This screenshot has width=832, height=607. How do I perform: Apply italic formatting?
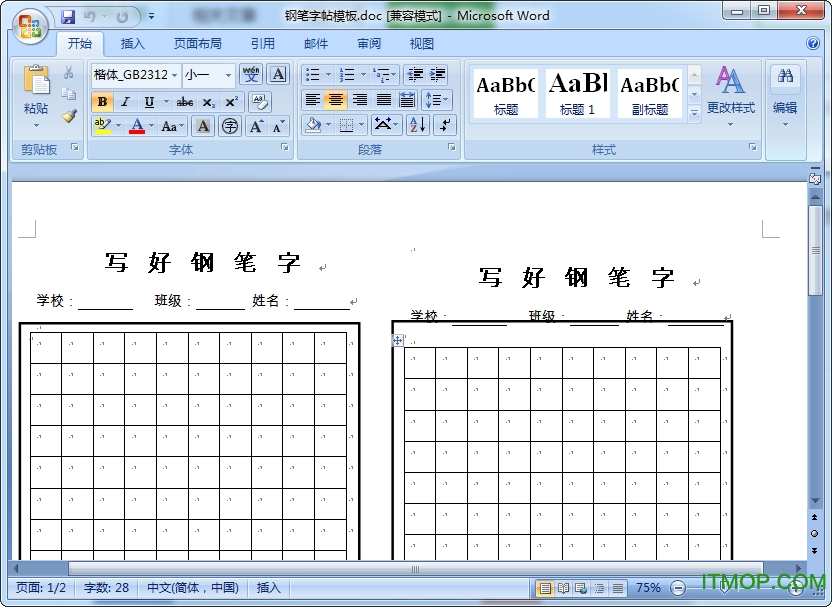pyautogui.click(x=125, y=101)
